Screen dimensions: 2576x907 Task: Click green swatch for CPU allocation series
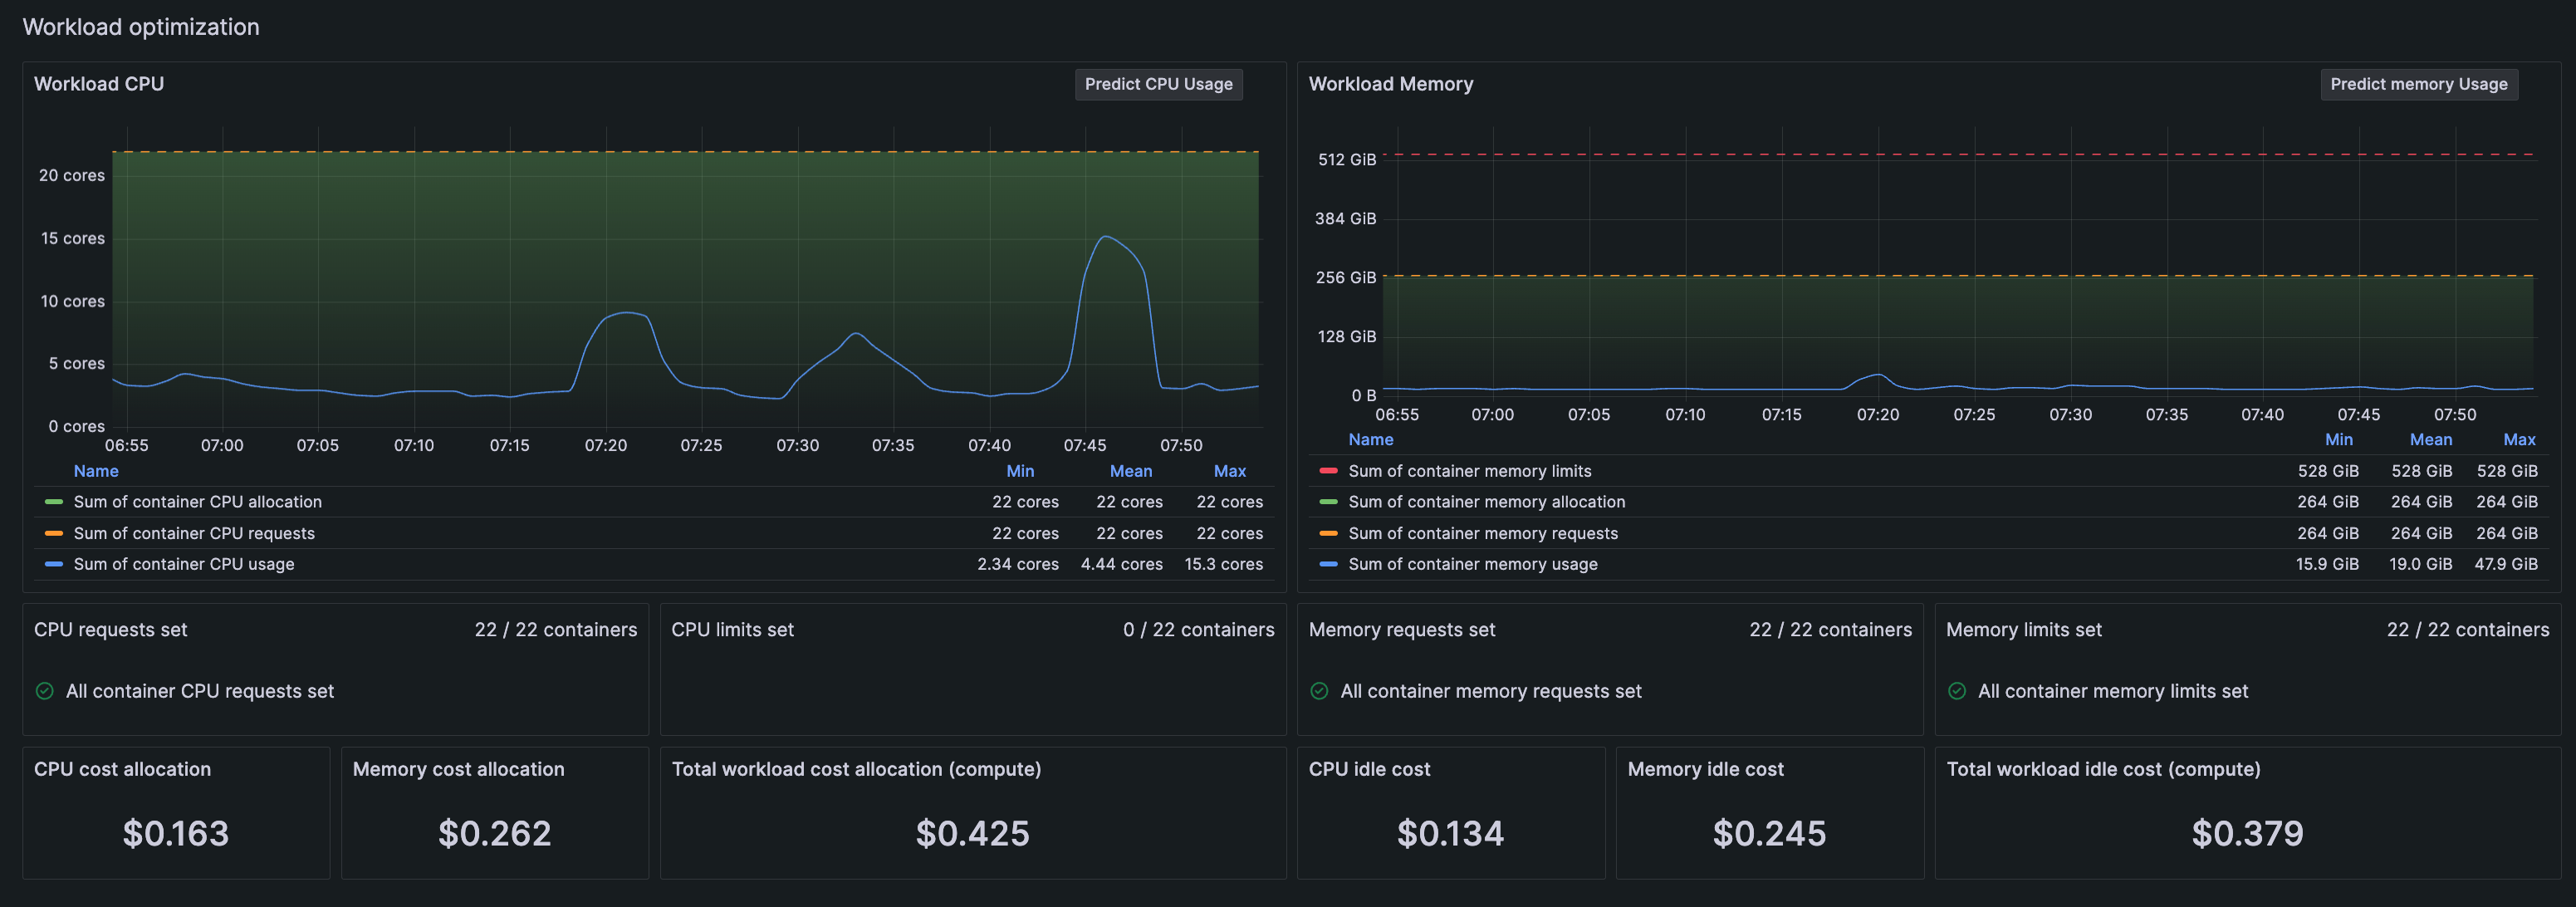(x=54, y=502)
